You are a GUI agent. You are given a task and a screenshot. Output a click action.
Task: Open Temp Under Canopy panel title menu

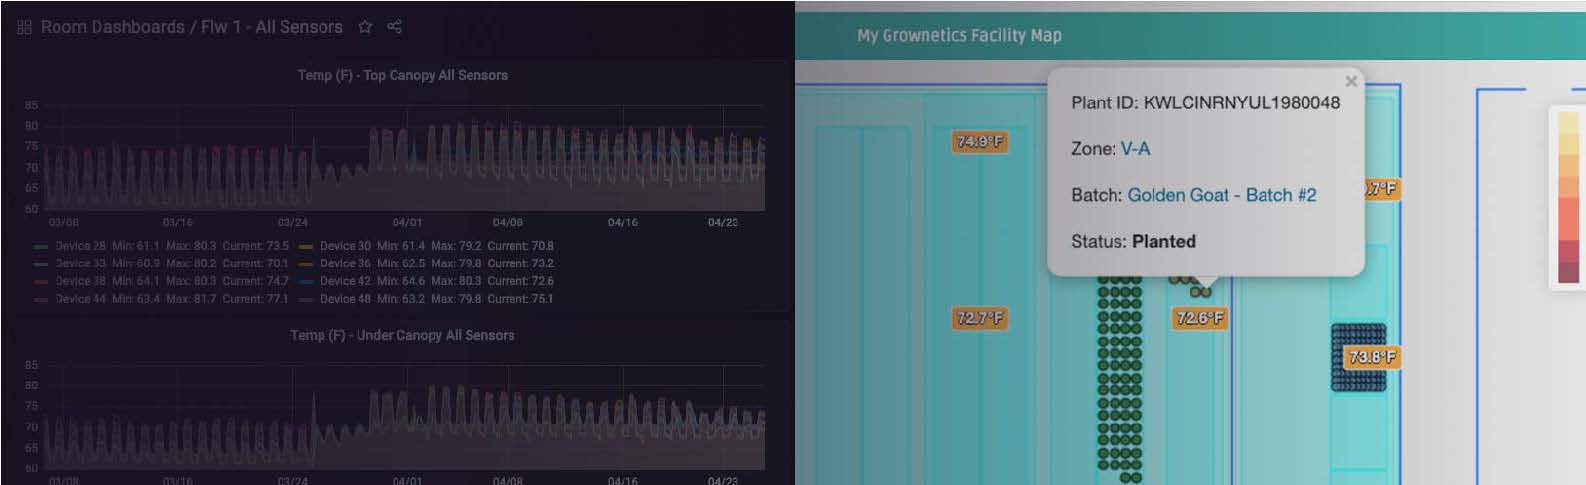point(403,335)
